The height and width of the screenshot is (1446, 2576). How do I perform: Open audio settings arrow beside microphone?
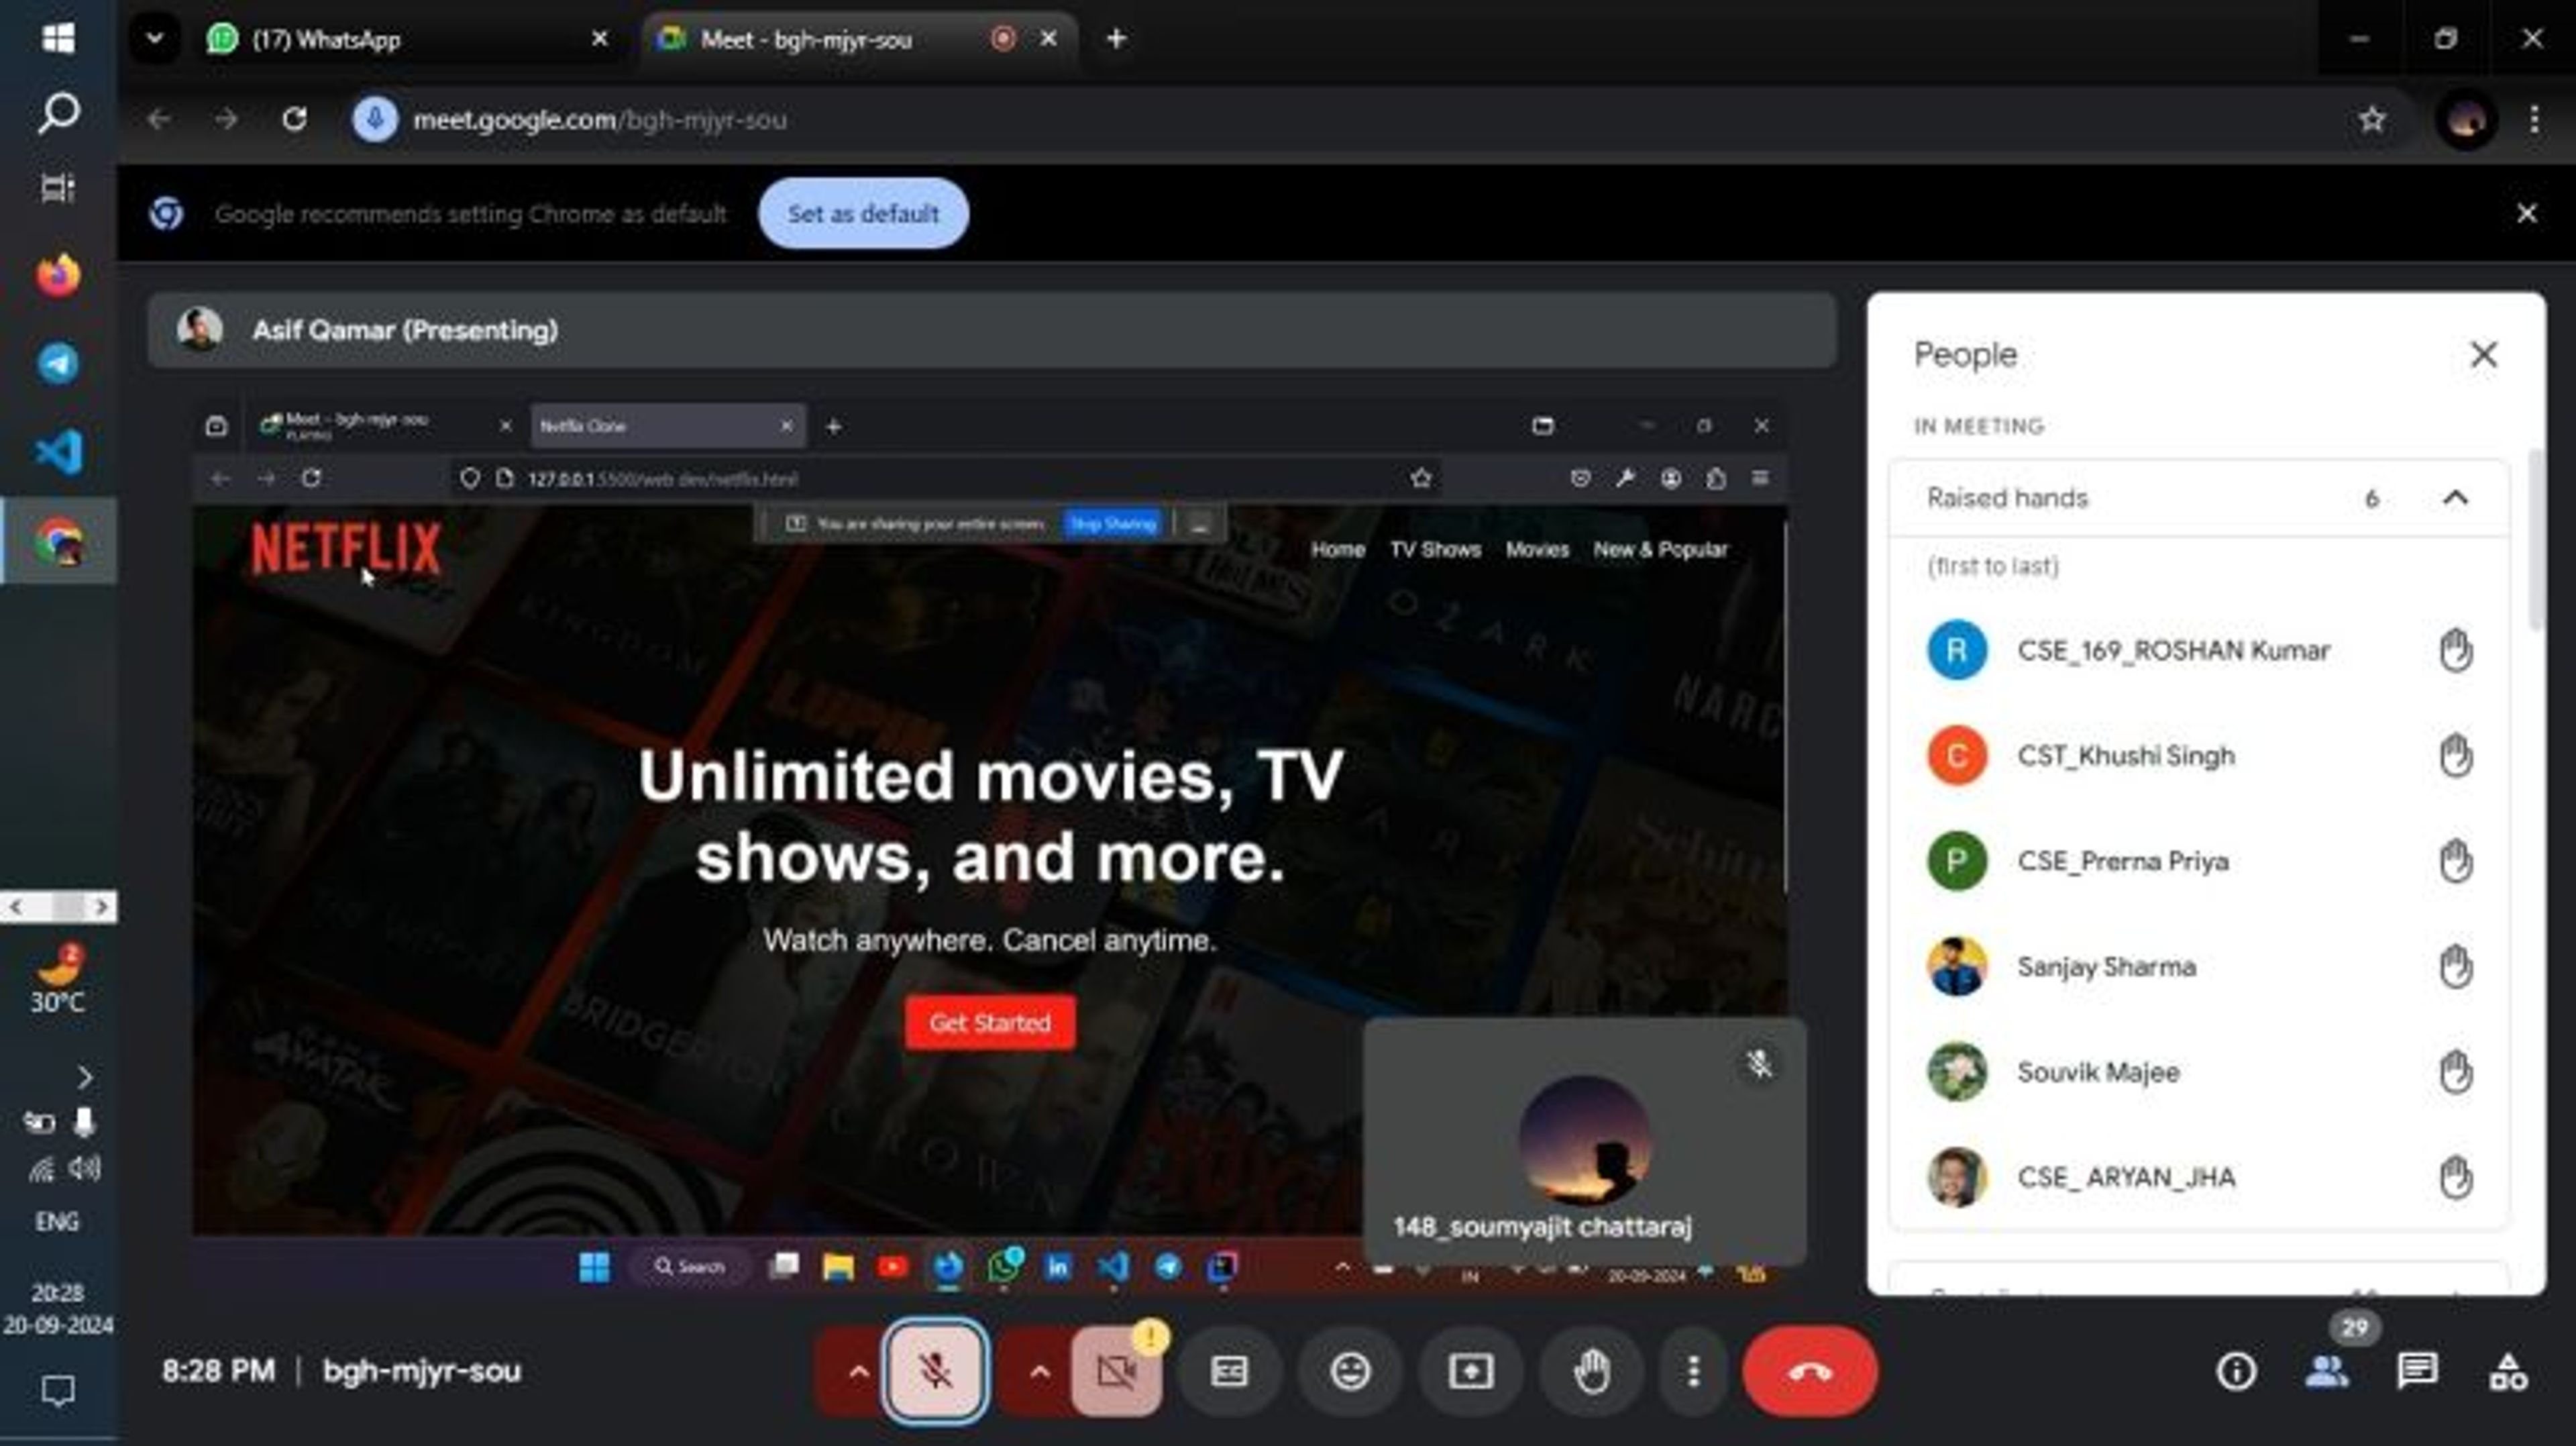[858, 1371]
